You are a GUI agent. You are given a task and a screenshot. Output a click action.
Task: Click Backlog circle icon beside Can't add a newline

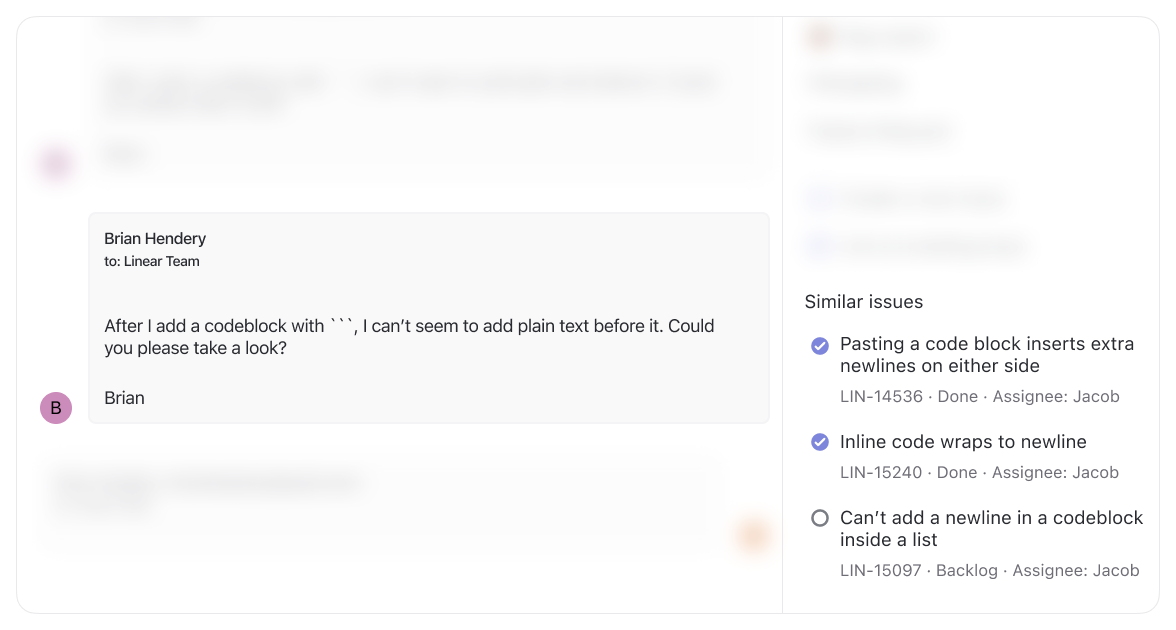click(x=820, y=518)
